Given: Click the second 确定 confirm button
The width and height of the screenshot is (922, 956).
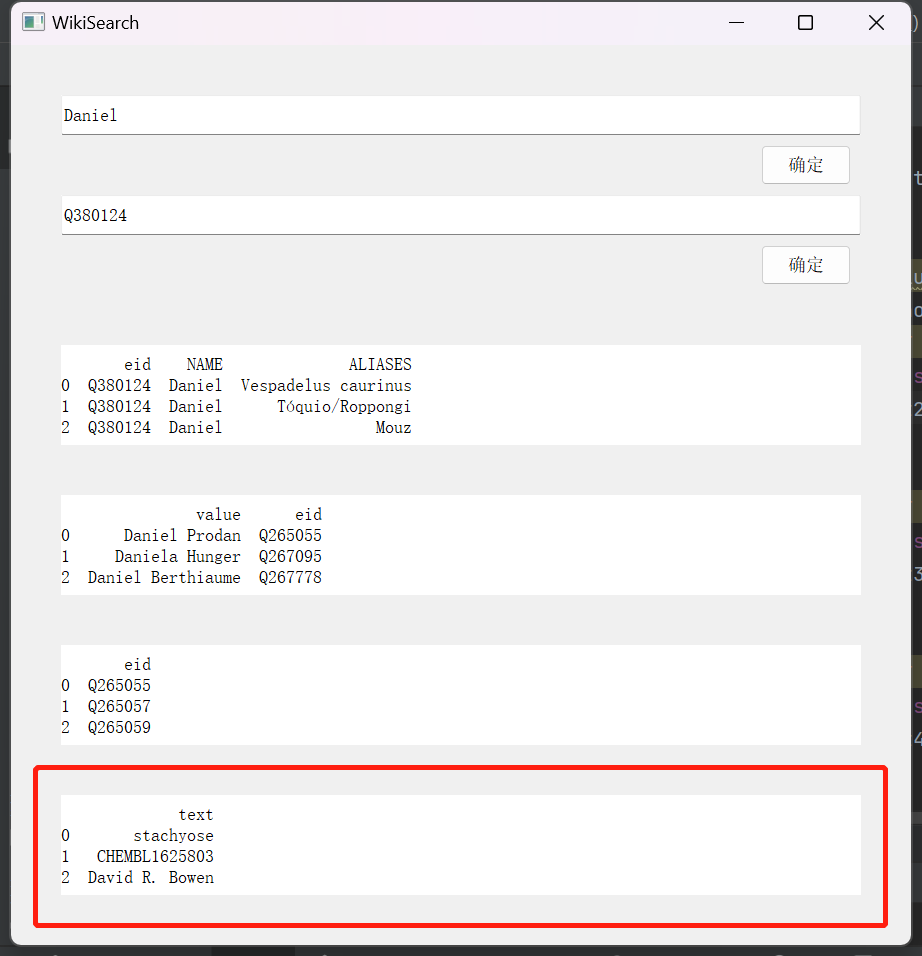Looking at the screenshot, I should [806, 264].
